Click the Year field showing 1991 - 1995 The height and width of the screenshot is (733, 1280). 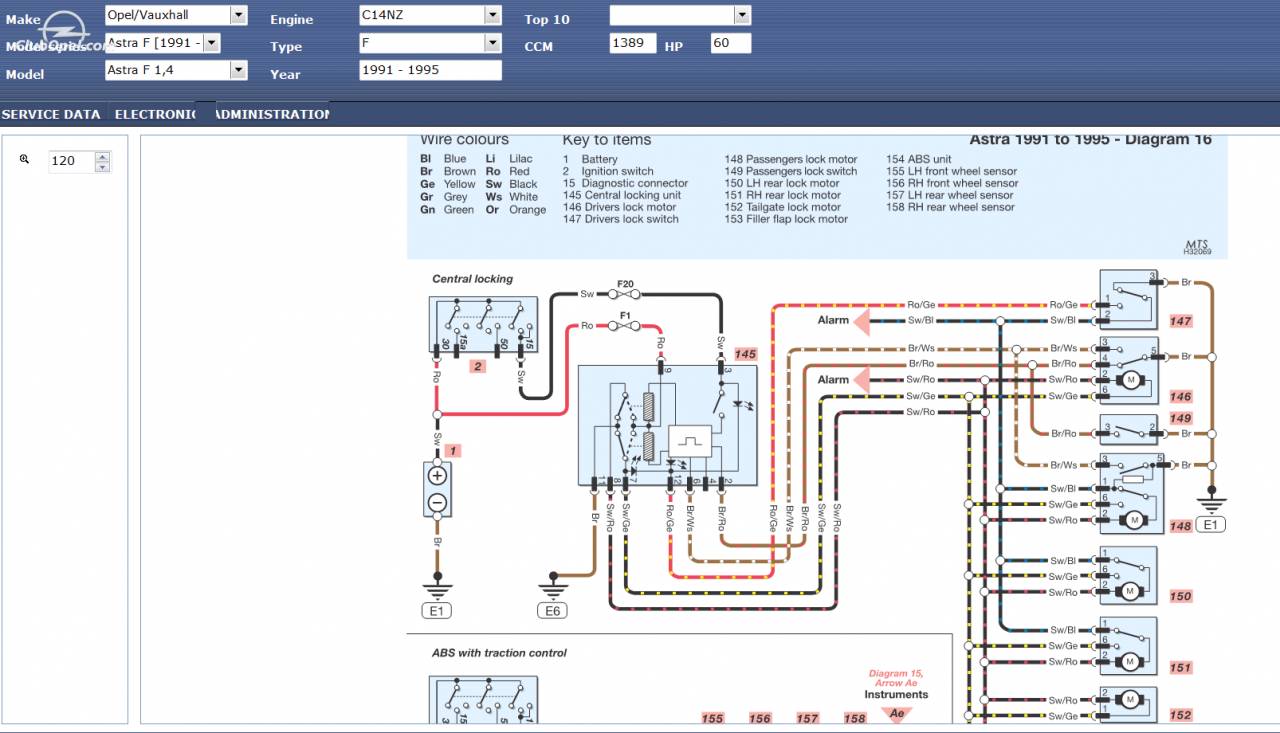click(x=430, y=70)
